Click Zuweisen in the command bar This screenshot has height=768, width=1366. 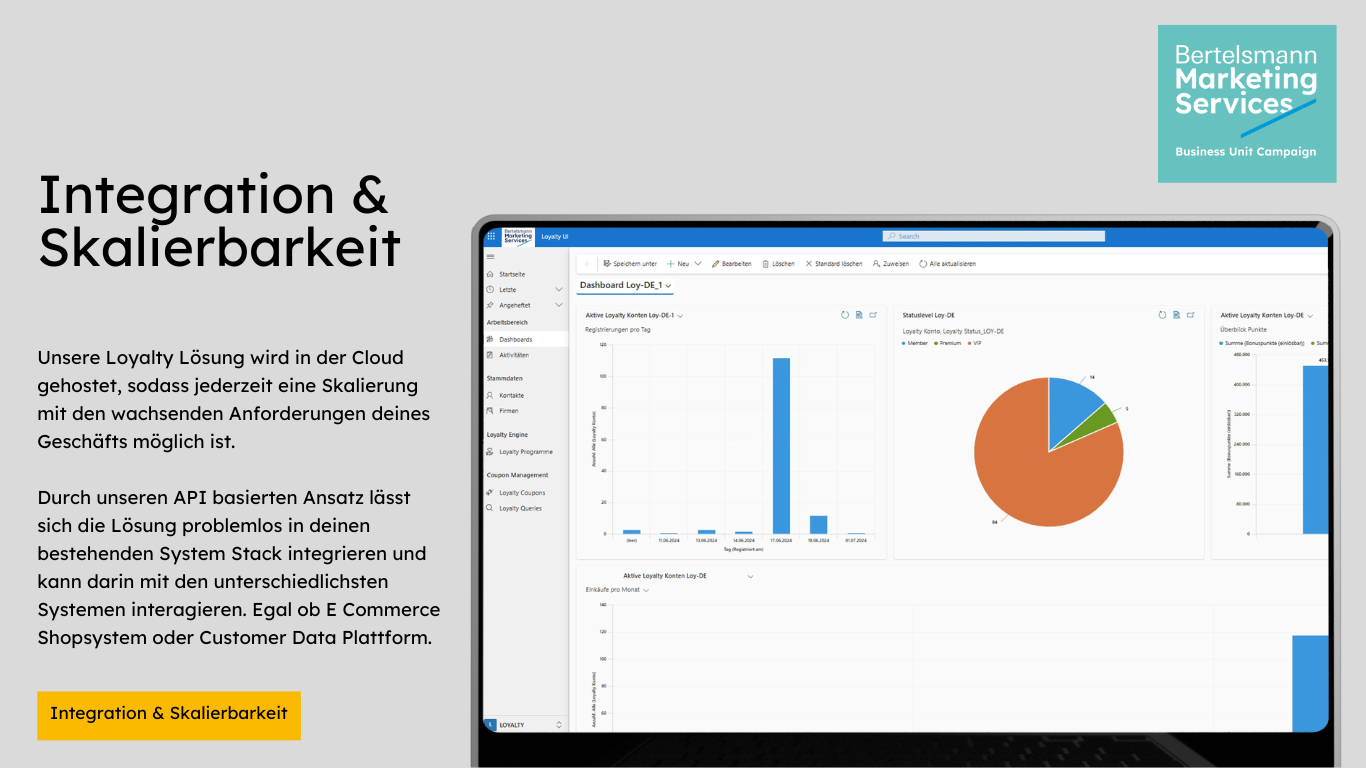[890, 264]
